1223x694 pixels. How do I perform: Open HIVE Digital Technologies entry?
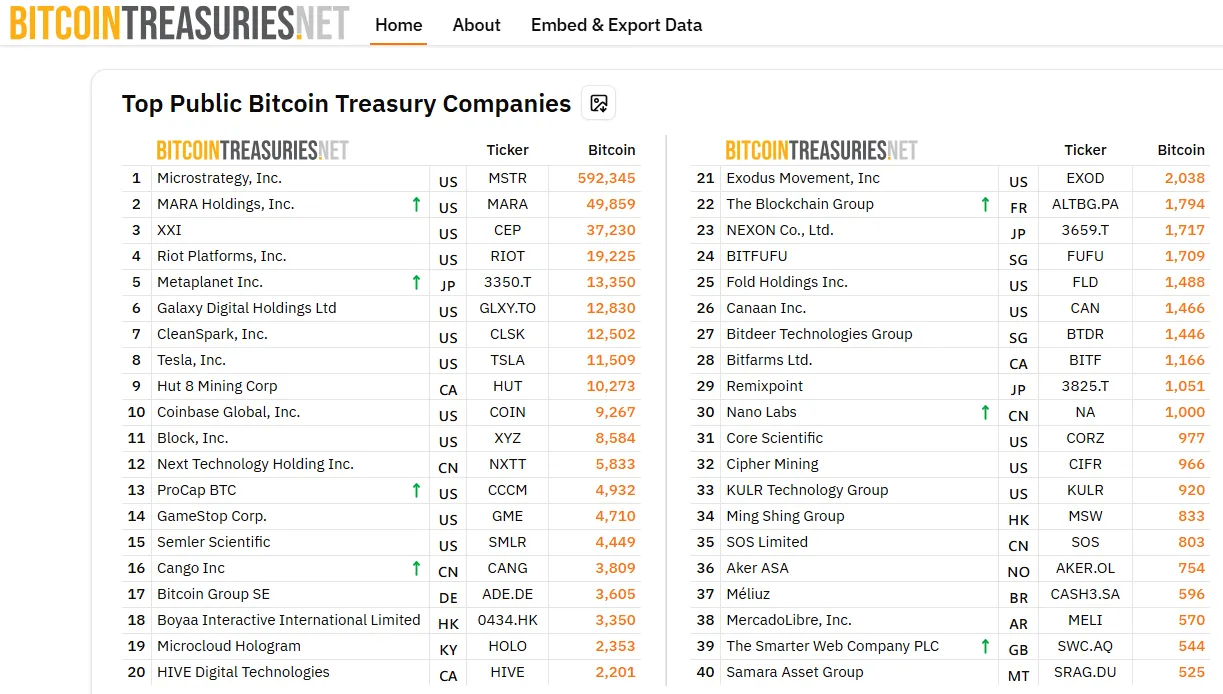pos(243,672)
